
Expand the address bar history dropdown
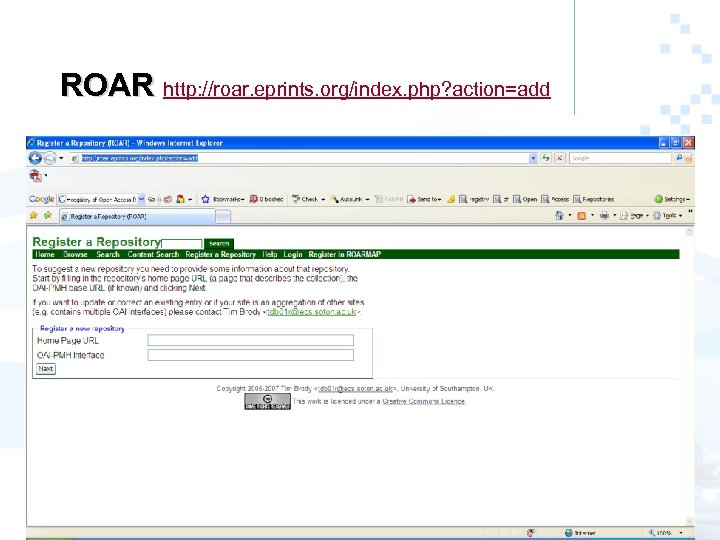tap(533, 158)
